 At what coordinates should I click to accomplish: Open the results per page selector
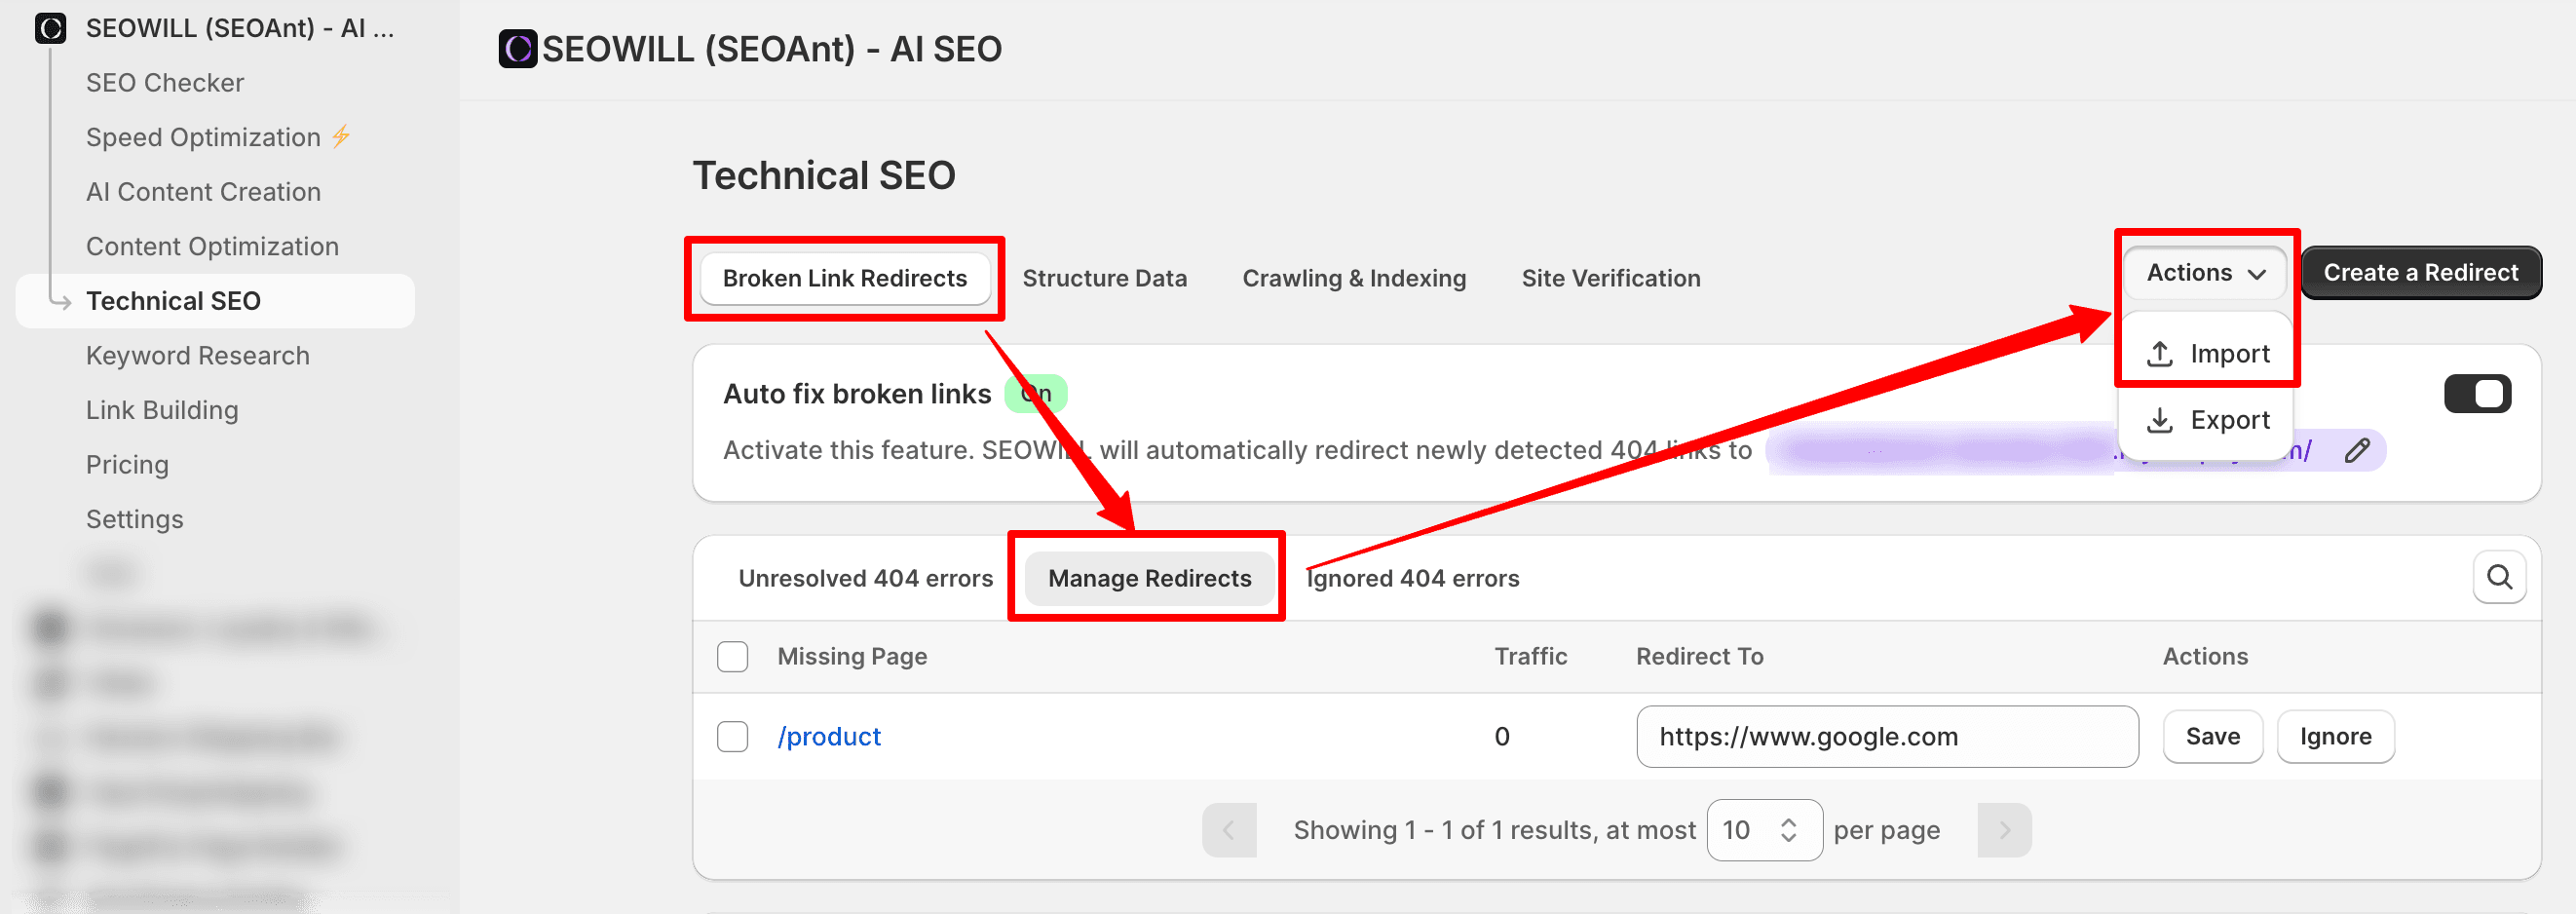point(1763,829)
